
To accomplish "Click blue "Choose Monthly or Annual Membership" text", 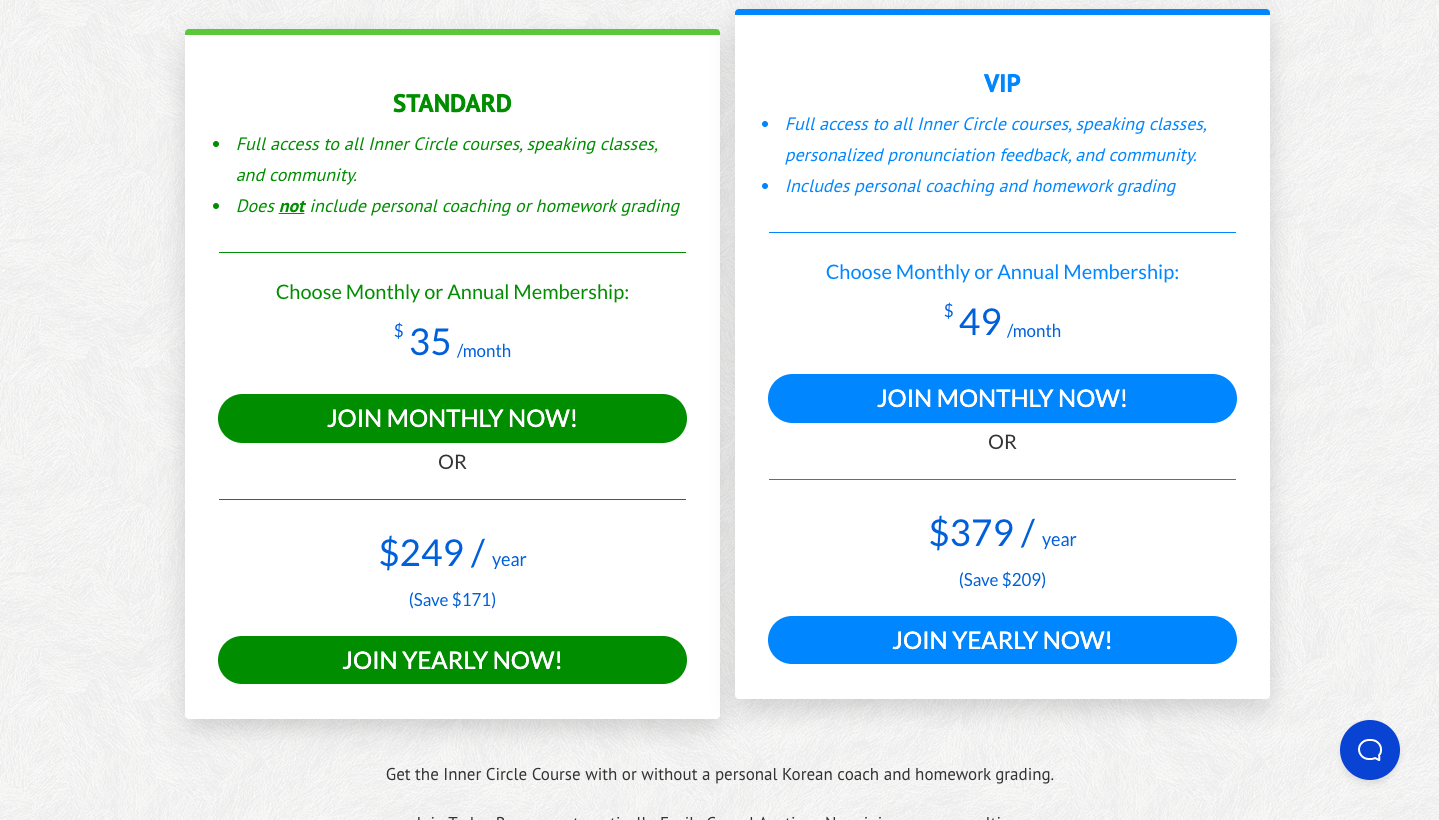I will click(x=1002, y=272).
